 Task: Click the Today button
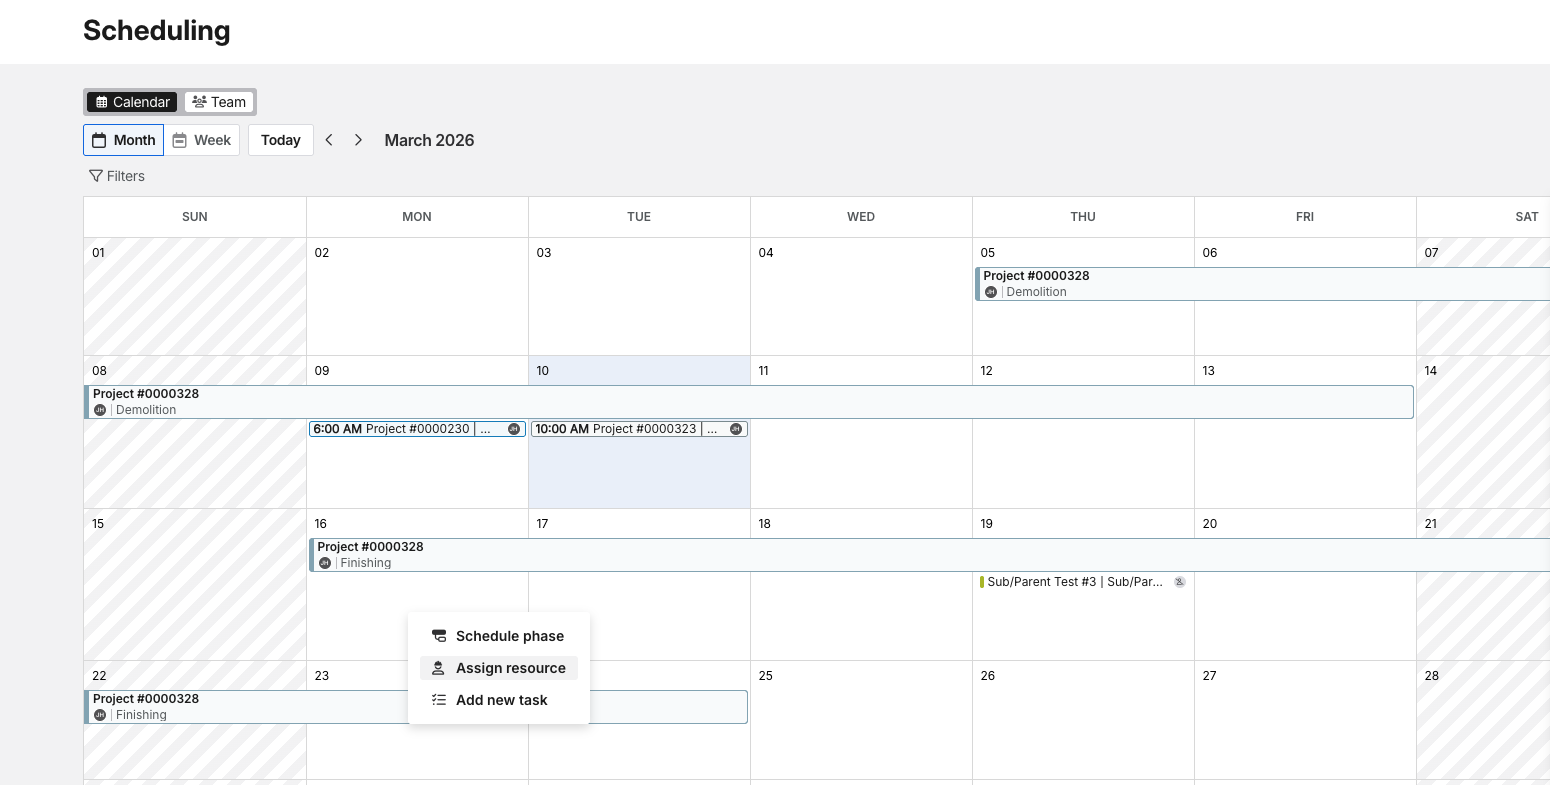(x=281, y=140)
